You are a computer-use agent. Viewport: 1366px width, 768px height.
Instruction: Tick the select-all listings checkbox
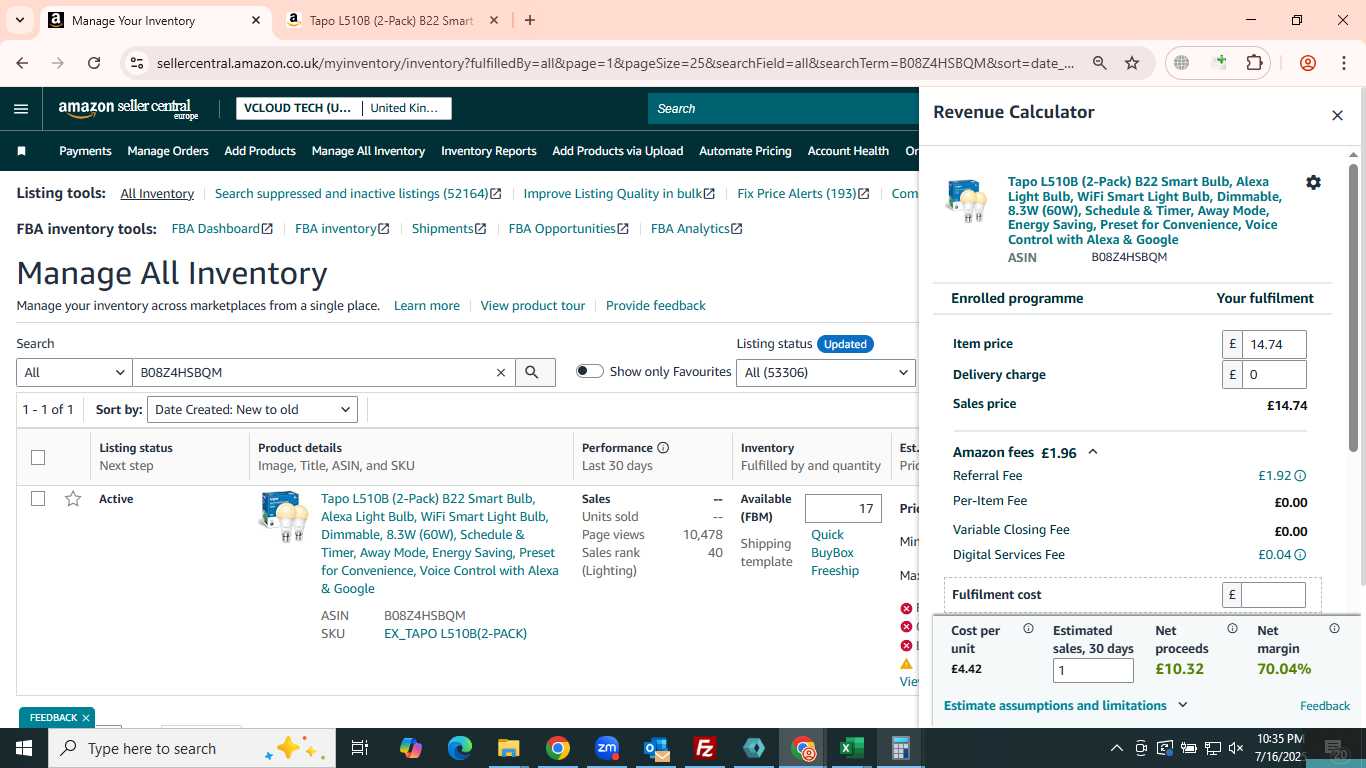click(38, 457)
